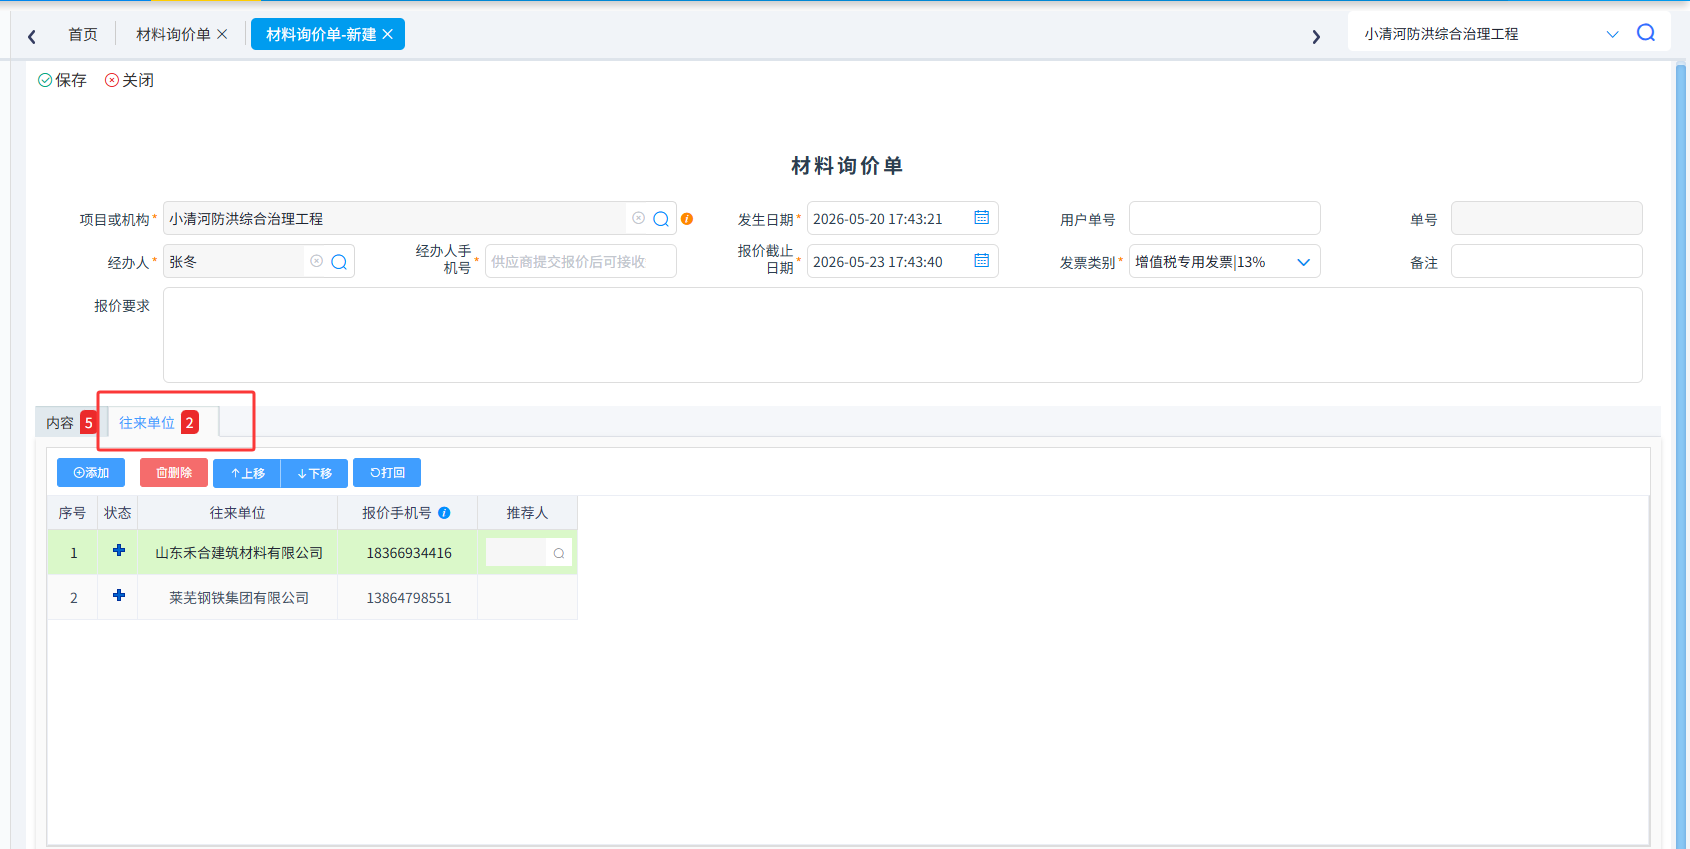Screen dimensions: 1690x849
Task: Click the 删除 button
Action: (x=174, y=473)
